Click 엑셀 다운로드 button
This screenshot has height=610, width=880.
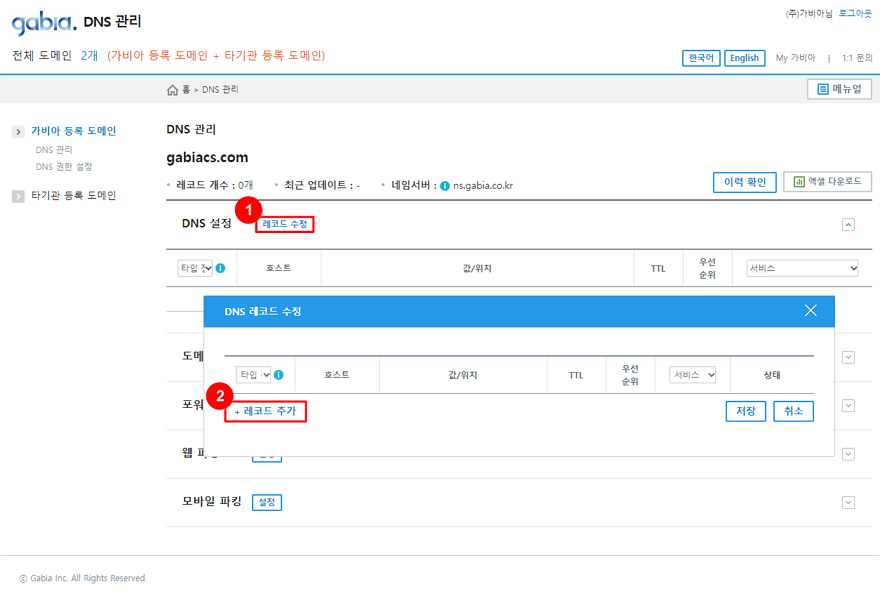tap(827, 182)
